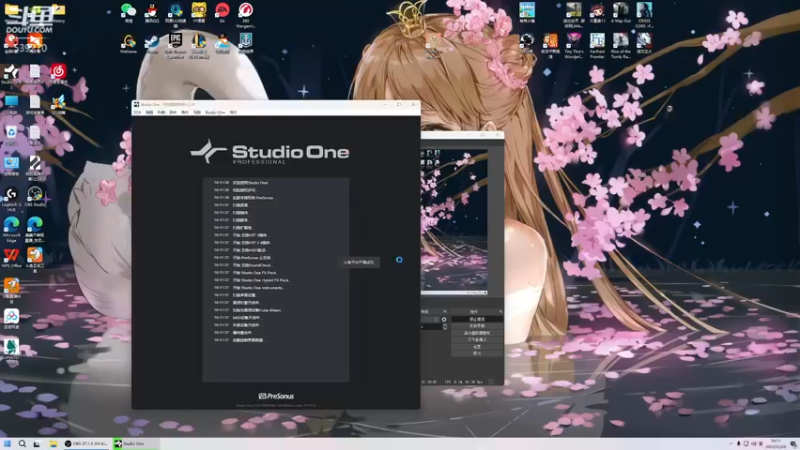Click the OBS preview canvas thumbnail

coord(454,222)
